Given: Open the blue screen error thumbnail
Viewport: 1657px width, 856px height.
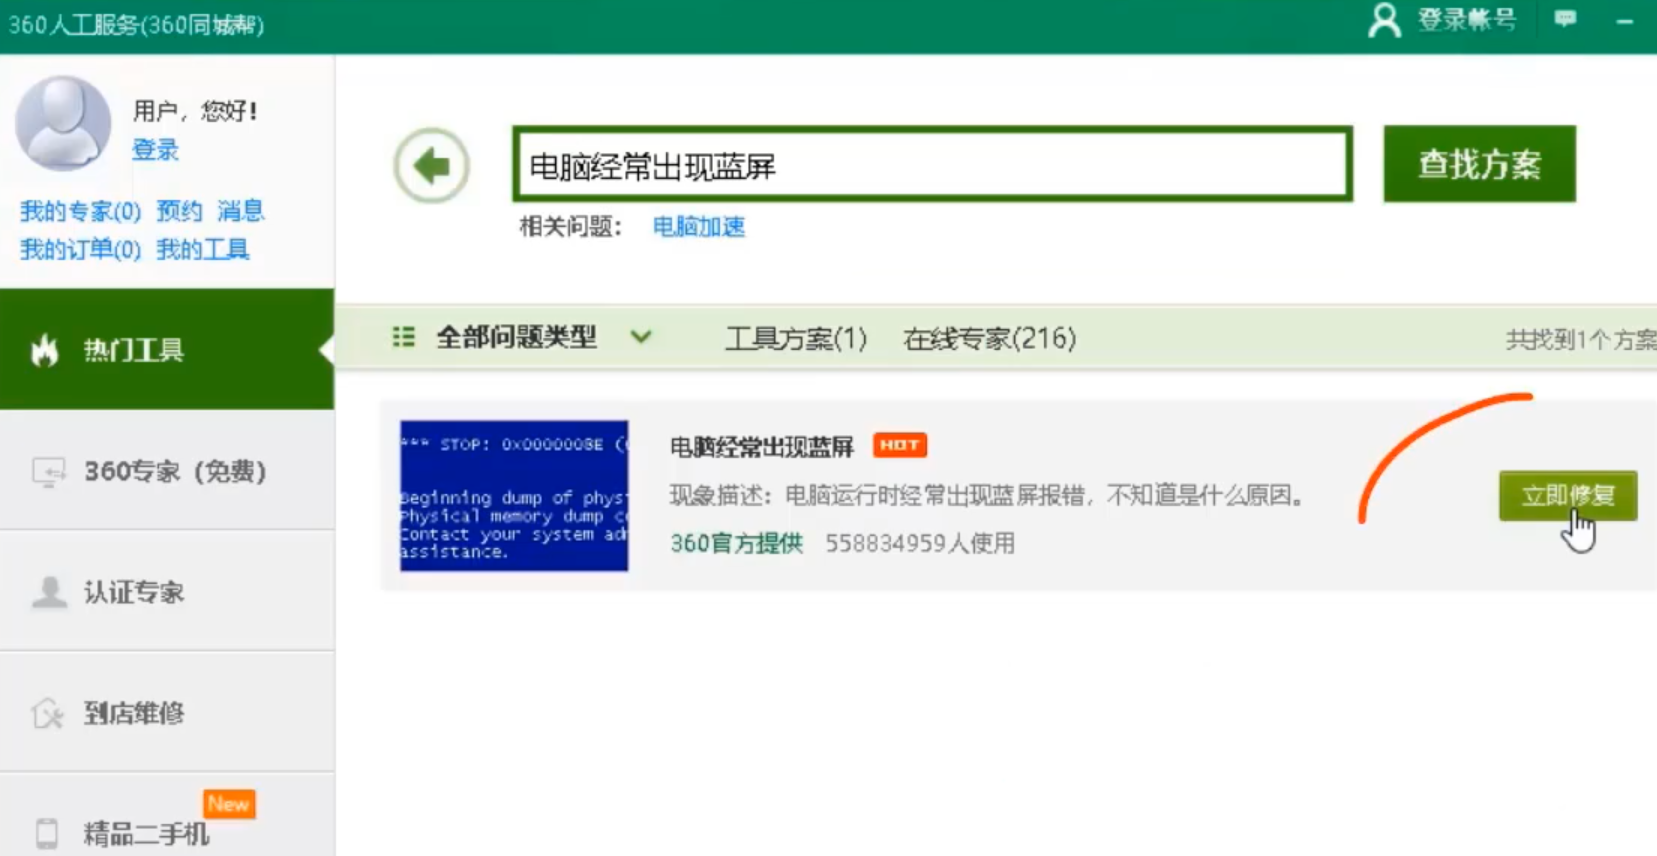Looking at the screenshot, I should [514, 496].
